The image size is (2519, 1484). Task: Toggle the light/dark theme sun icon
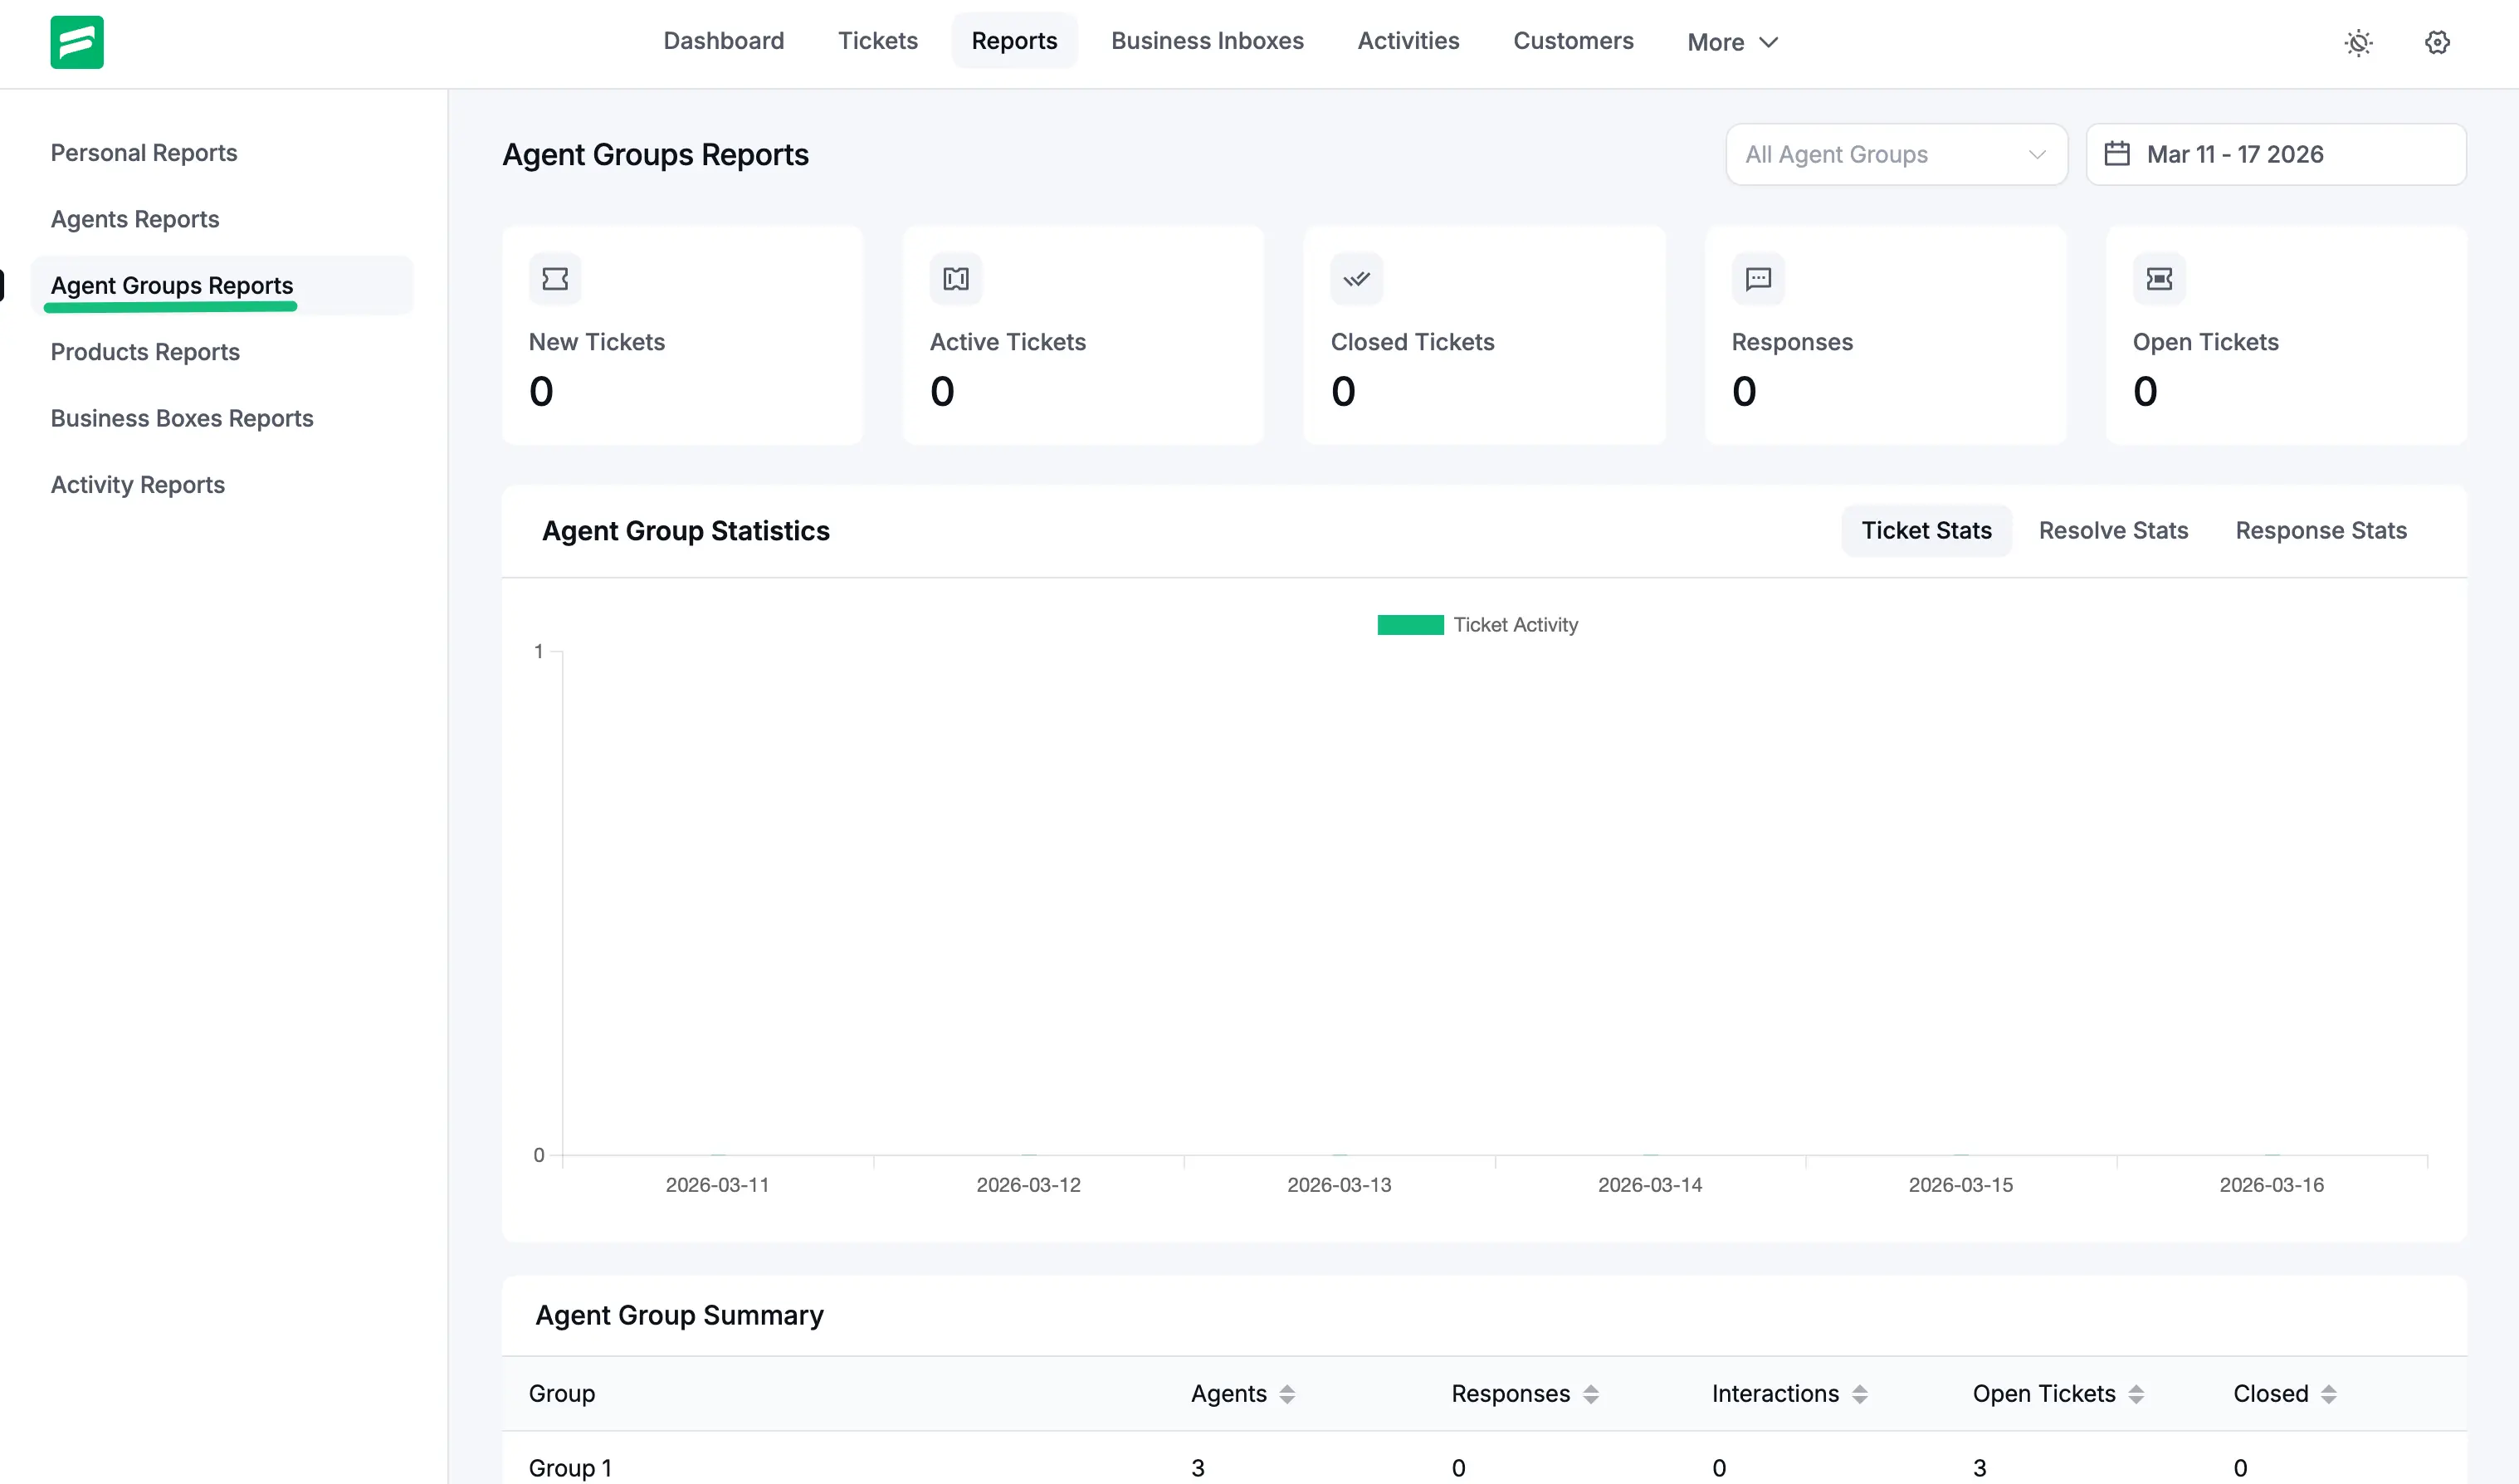tap(2358, 42)
